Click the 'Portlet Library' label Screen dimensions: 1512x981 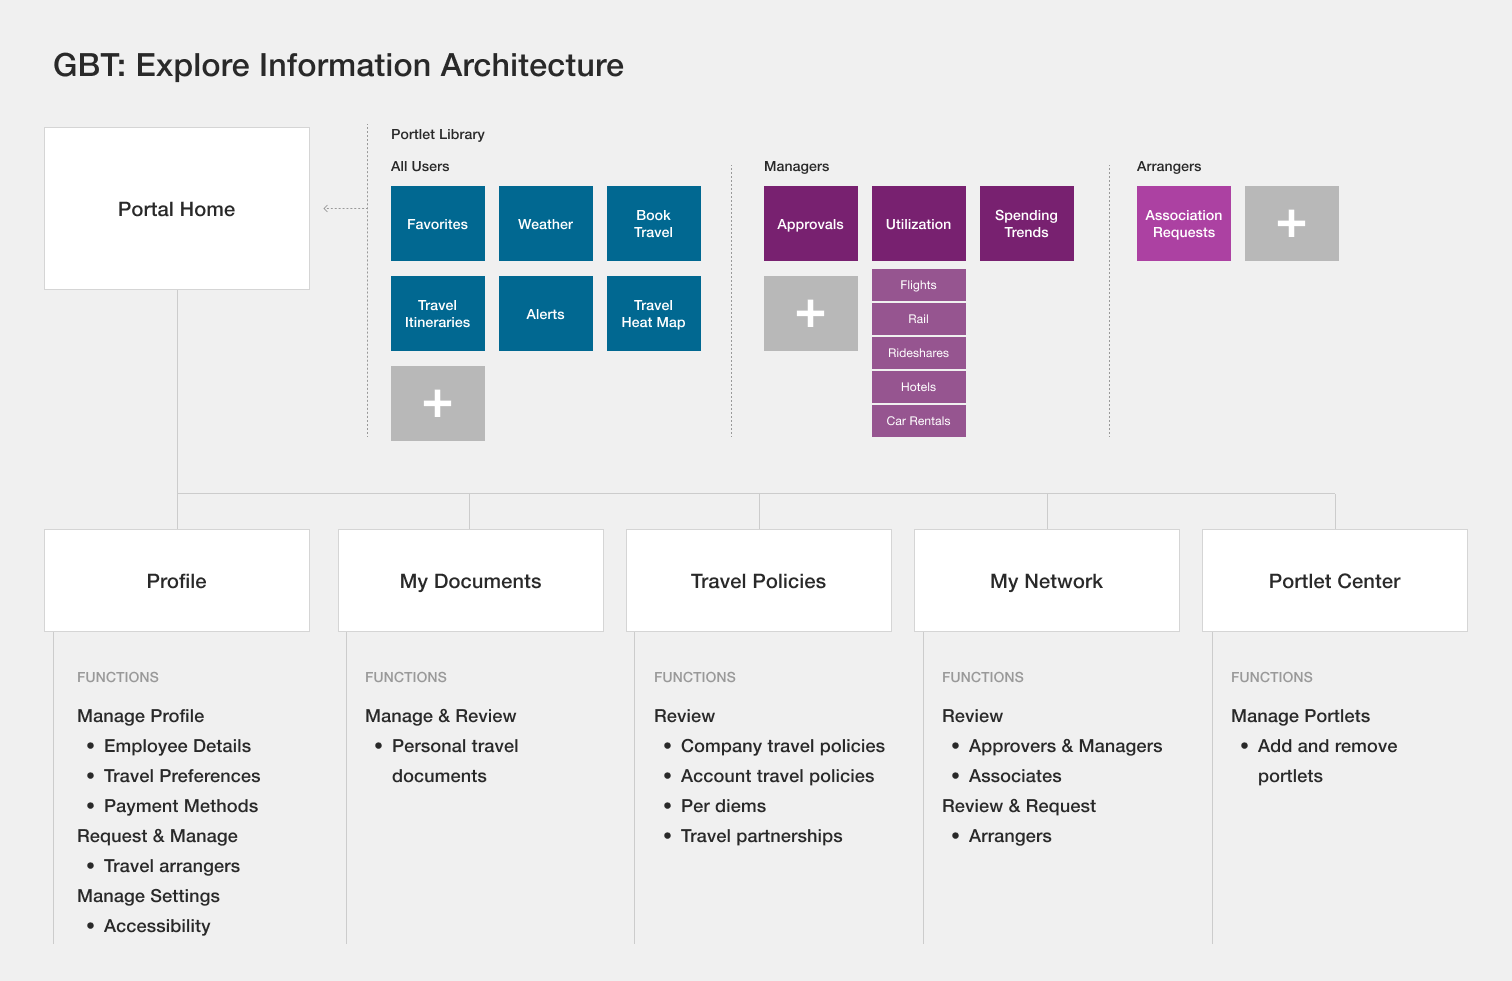pos(438,134)
